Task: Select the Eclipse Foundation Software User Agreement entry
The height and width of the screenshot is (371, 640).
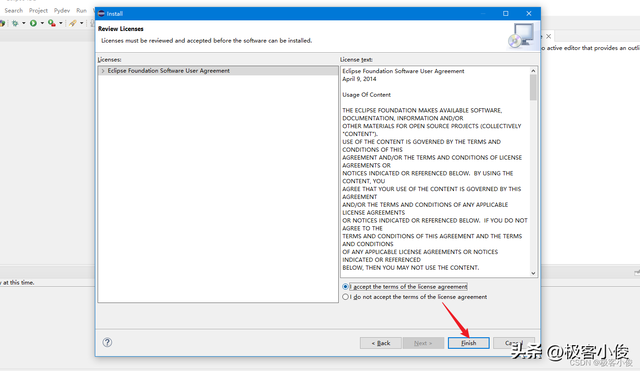Action: click(218, 71)
